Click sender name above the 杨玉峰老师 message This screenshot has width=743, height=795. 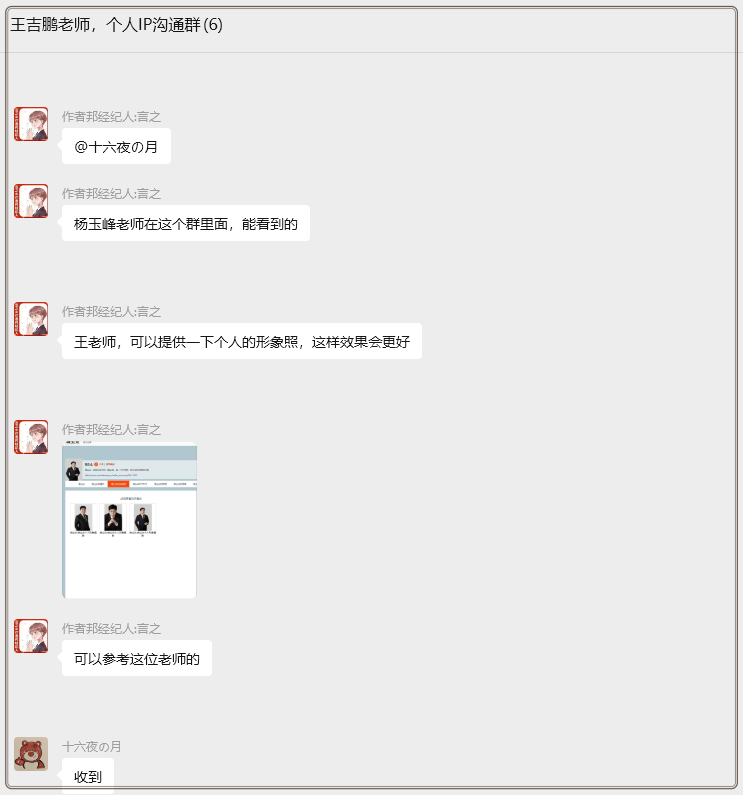[x=112, y=194]
